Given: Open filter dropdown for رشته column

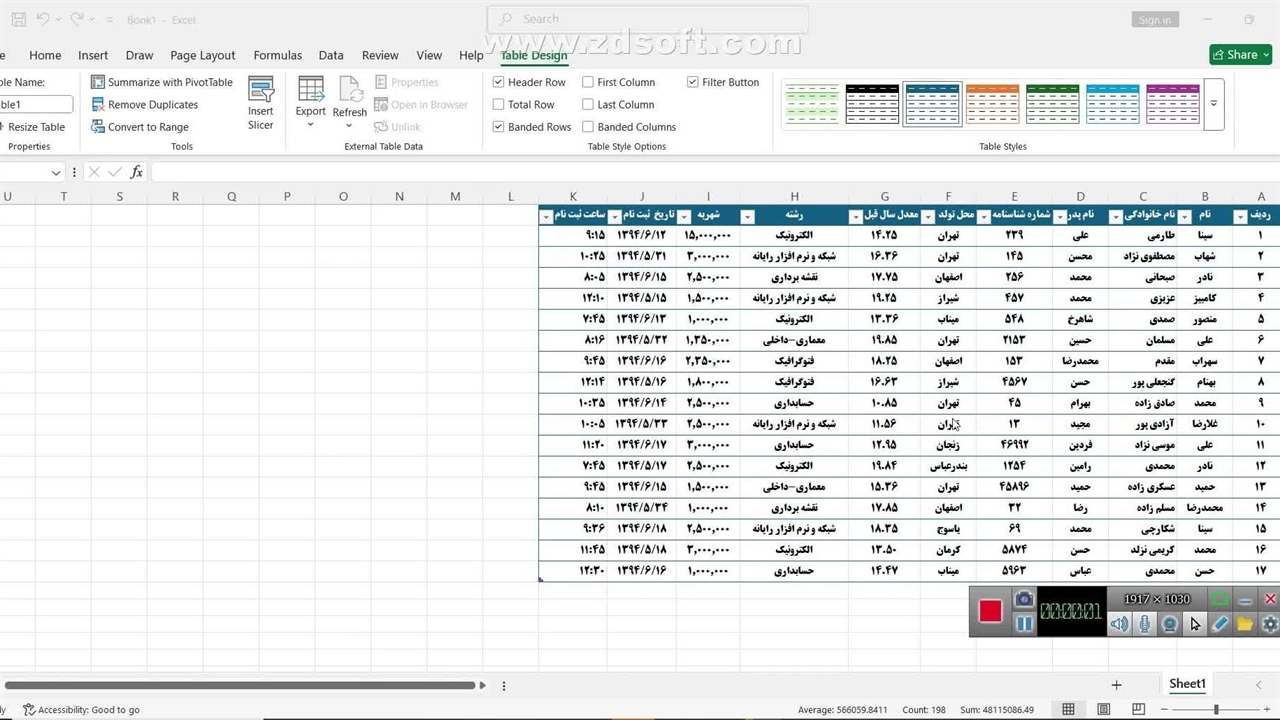Looking at the screenshot, I should click(747, 216).
